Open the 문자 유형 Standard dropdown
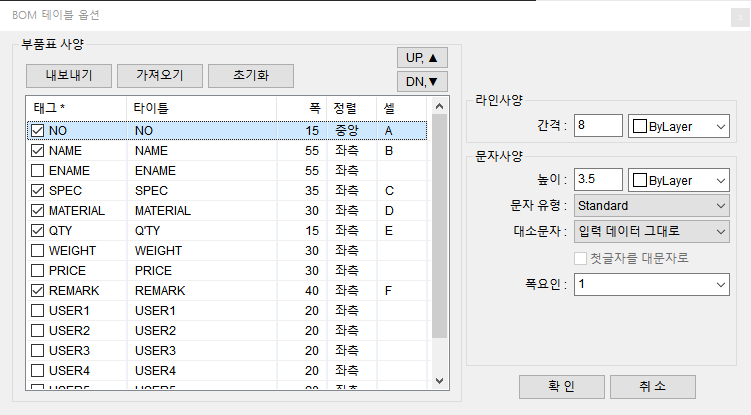 (x=651, y=206)
